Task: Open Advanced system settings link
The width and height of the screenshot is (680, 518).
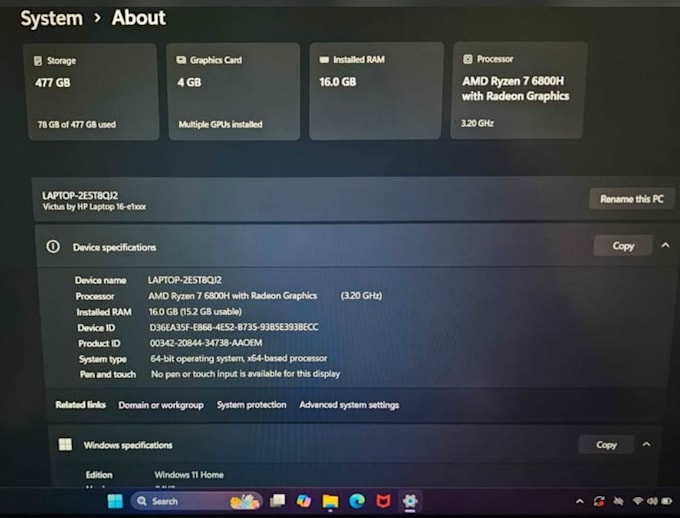Action: 349,405
